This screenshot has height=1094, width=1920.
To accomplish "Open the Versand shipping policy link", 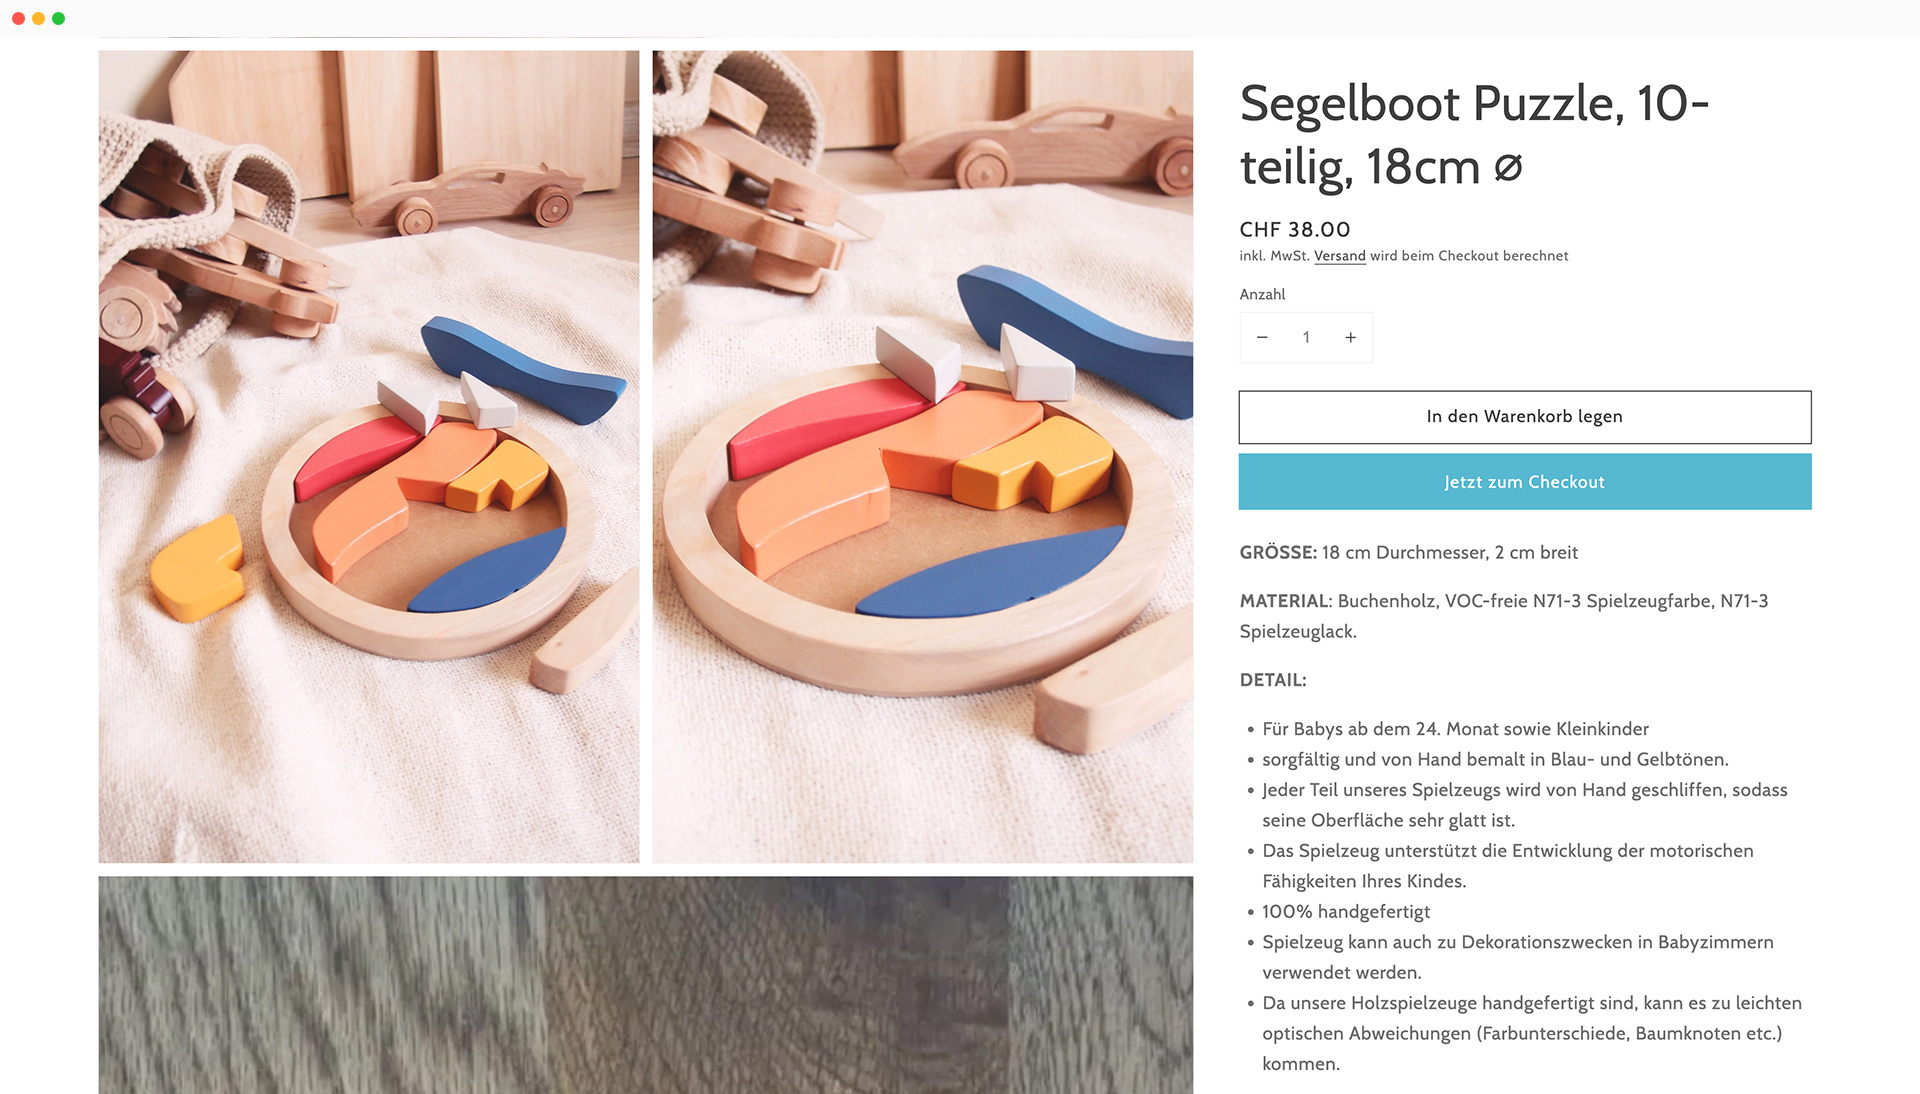I will coord(1339,256).
